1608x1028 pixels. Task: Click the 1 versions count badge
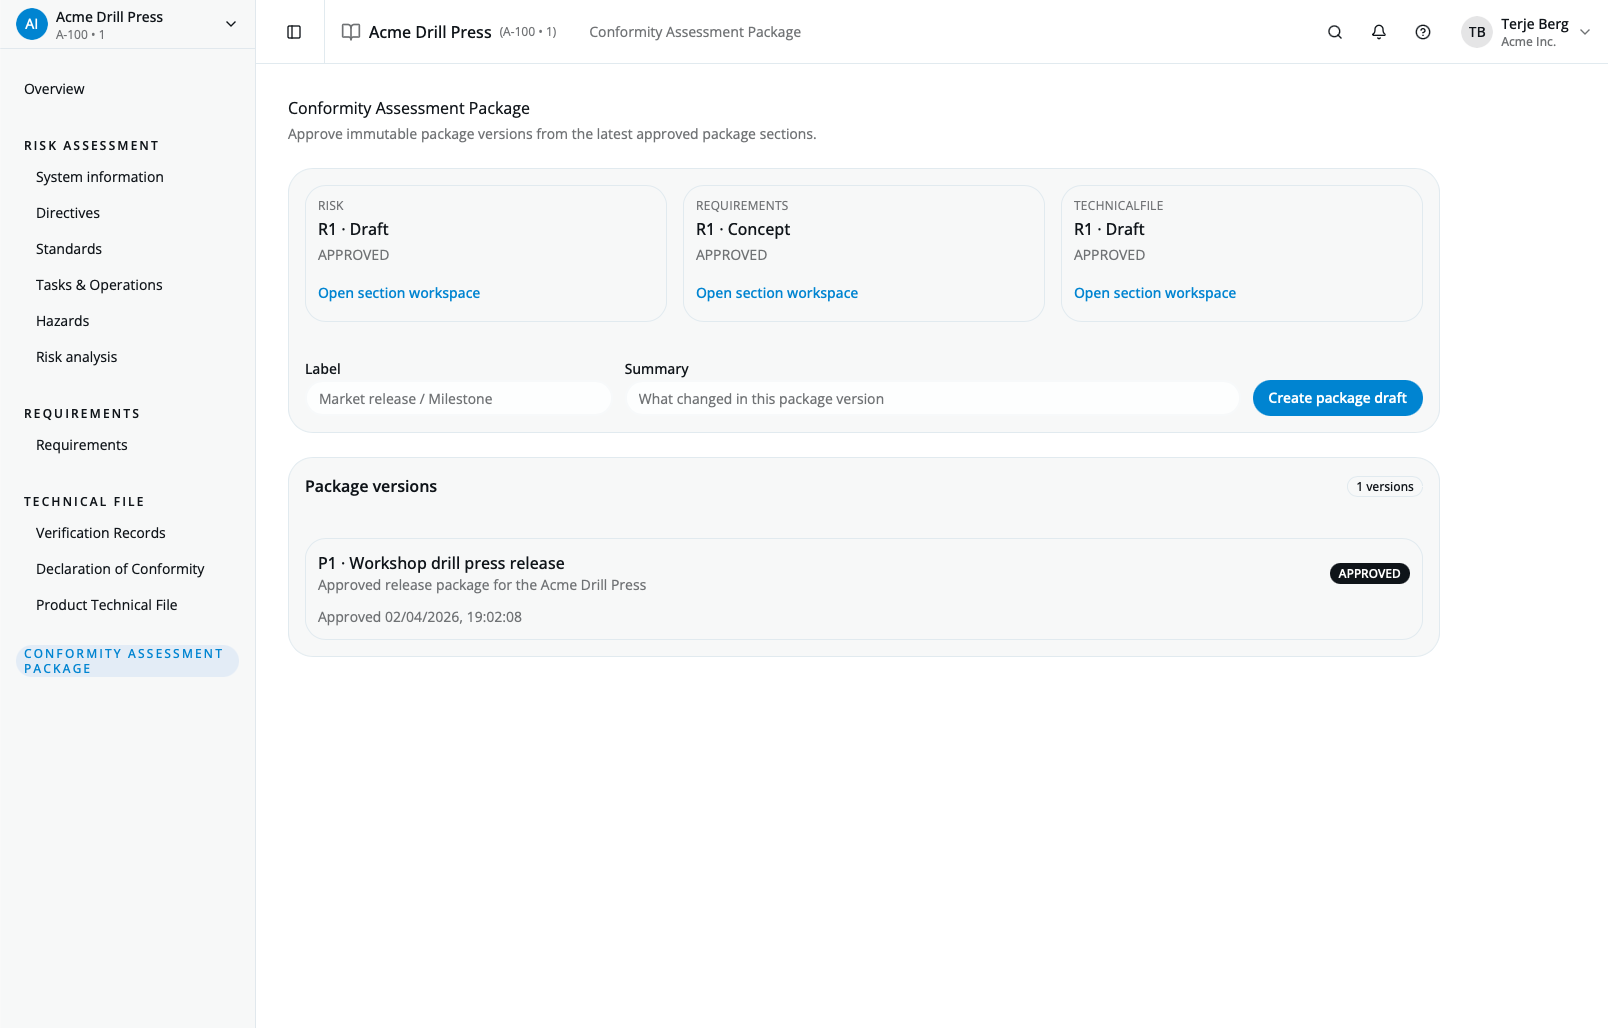[1385, 487]
